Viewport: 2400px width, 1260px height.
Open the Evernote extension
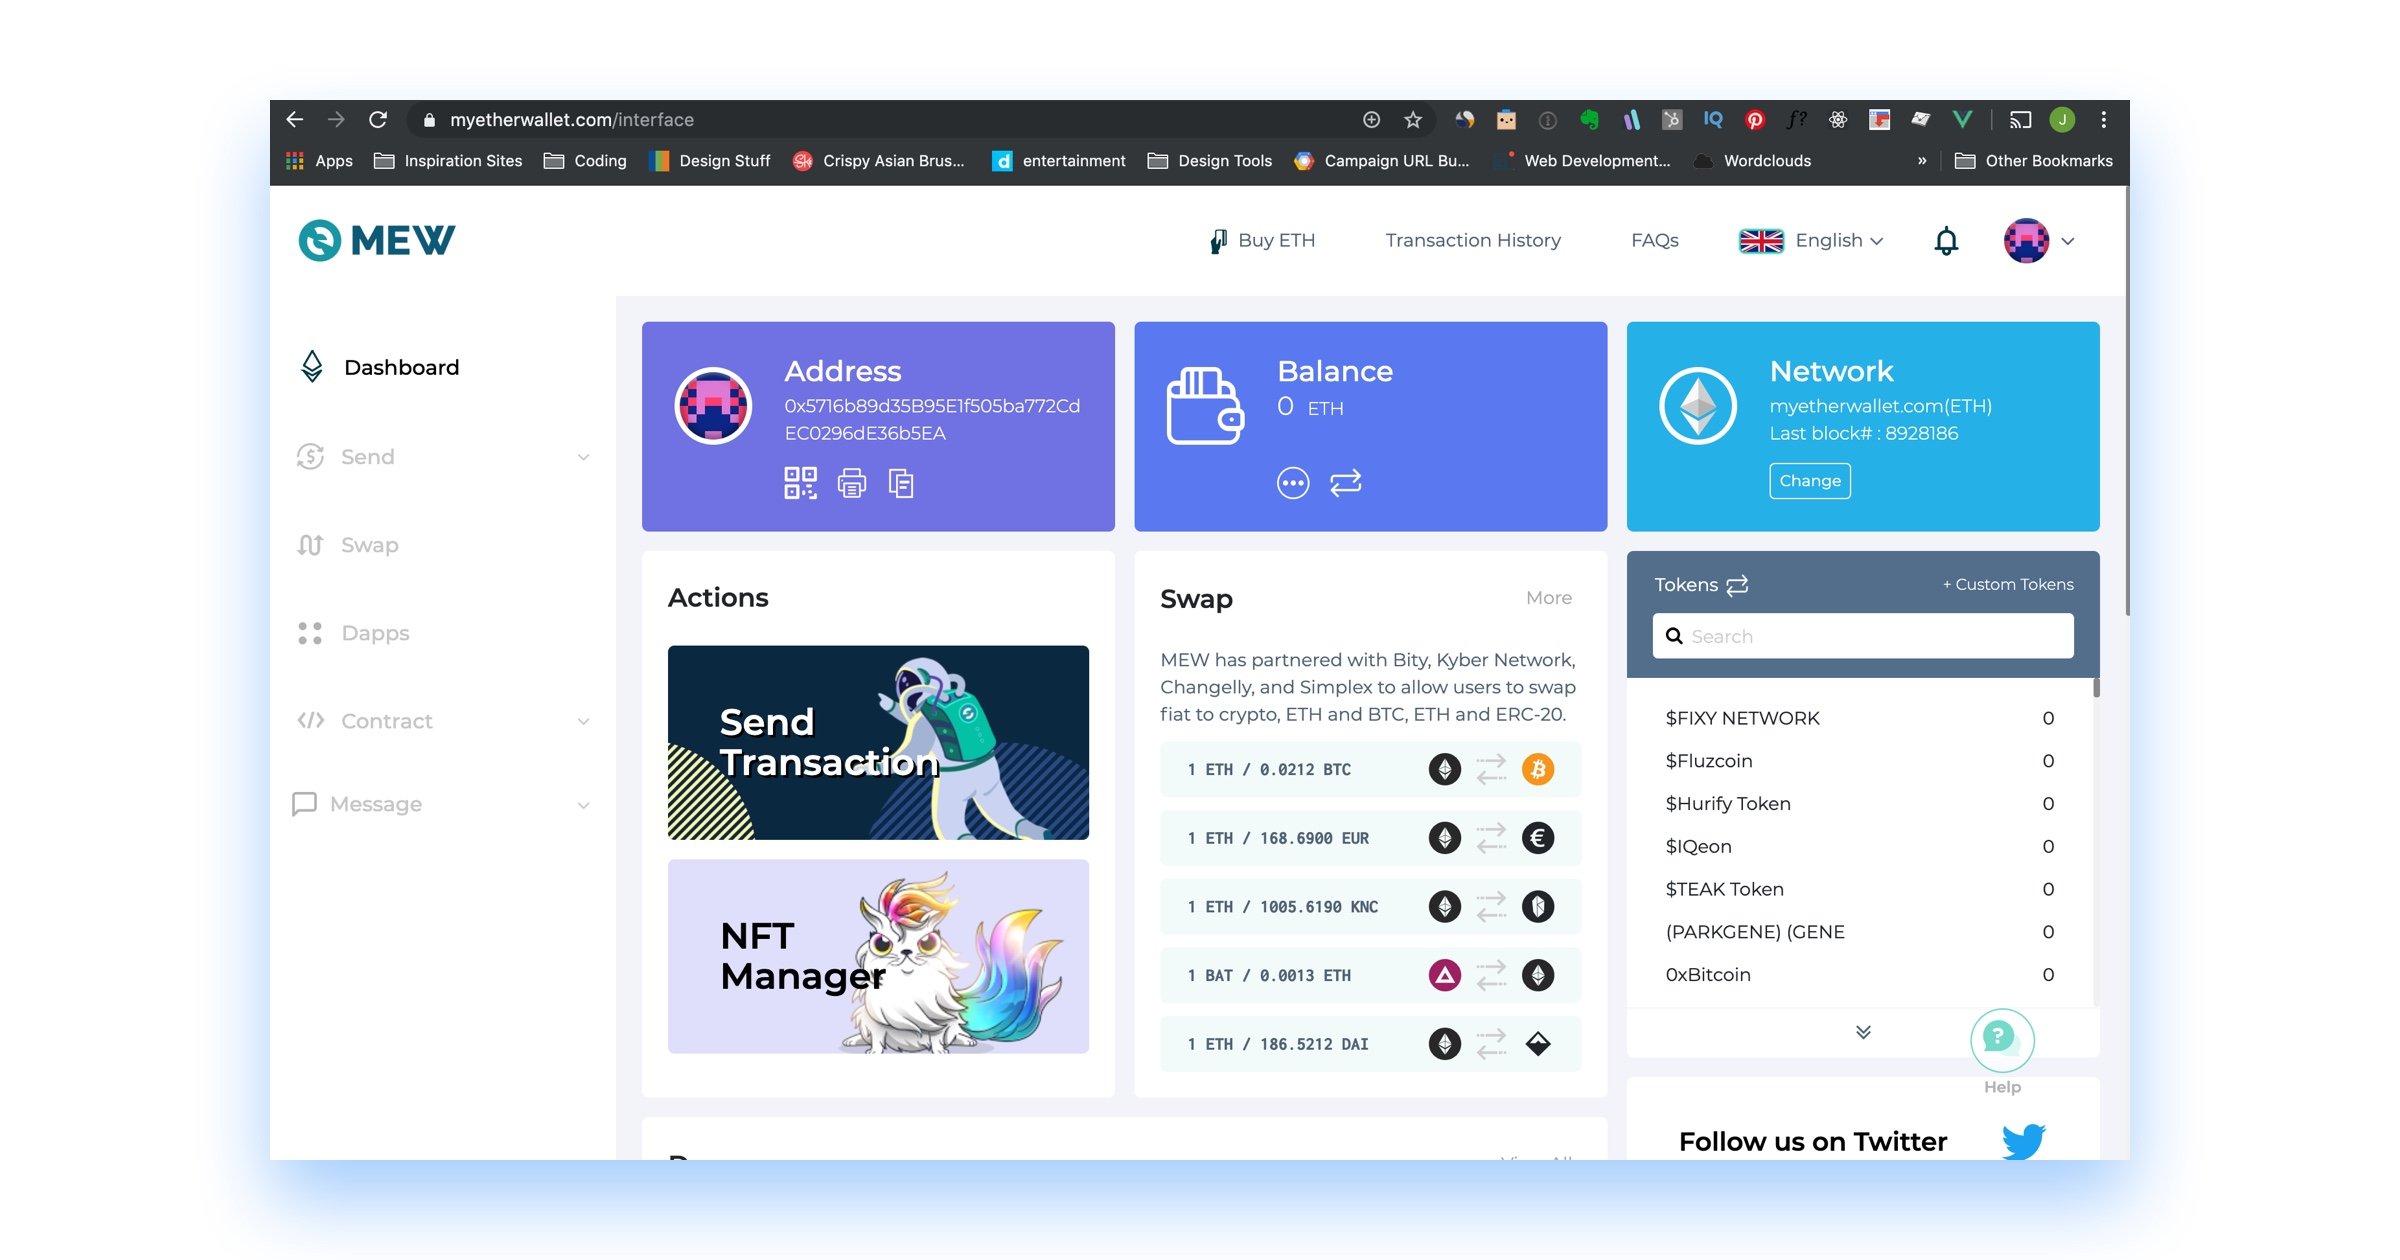[x=1589, y=120]
